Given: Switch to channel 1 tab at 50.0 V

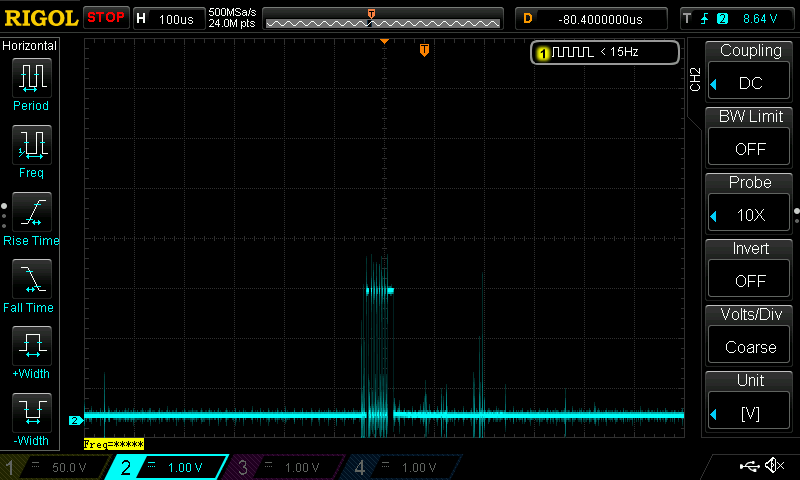Looking at the screenshot, I should [55, 467].
